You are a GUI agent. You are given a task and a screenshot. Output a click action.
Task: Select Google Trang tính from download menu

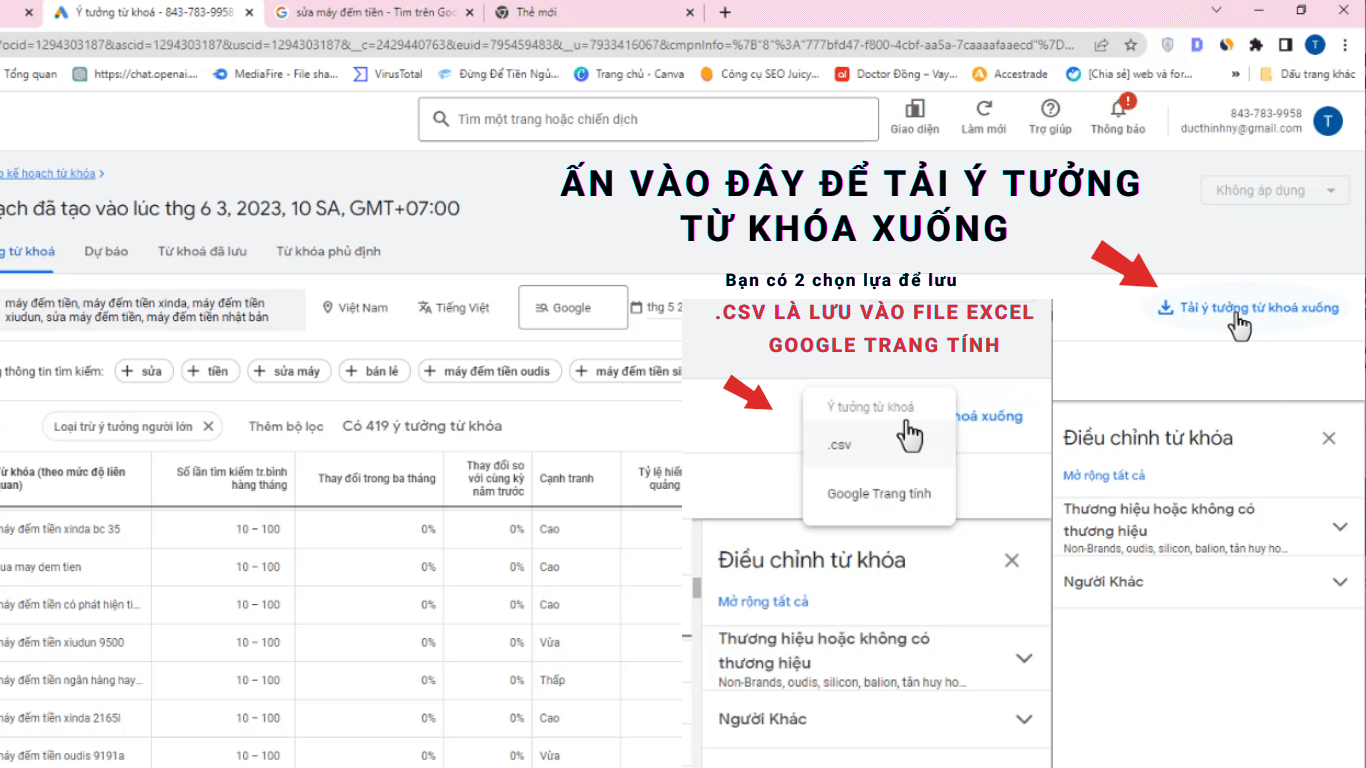pos(878,493)
